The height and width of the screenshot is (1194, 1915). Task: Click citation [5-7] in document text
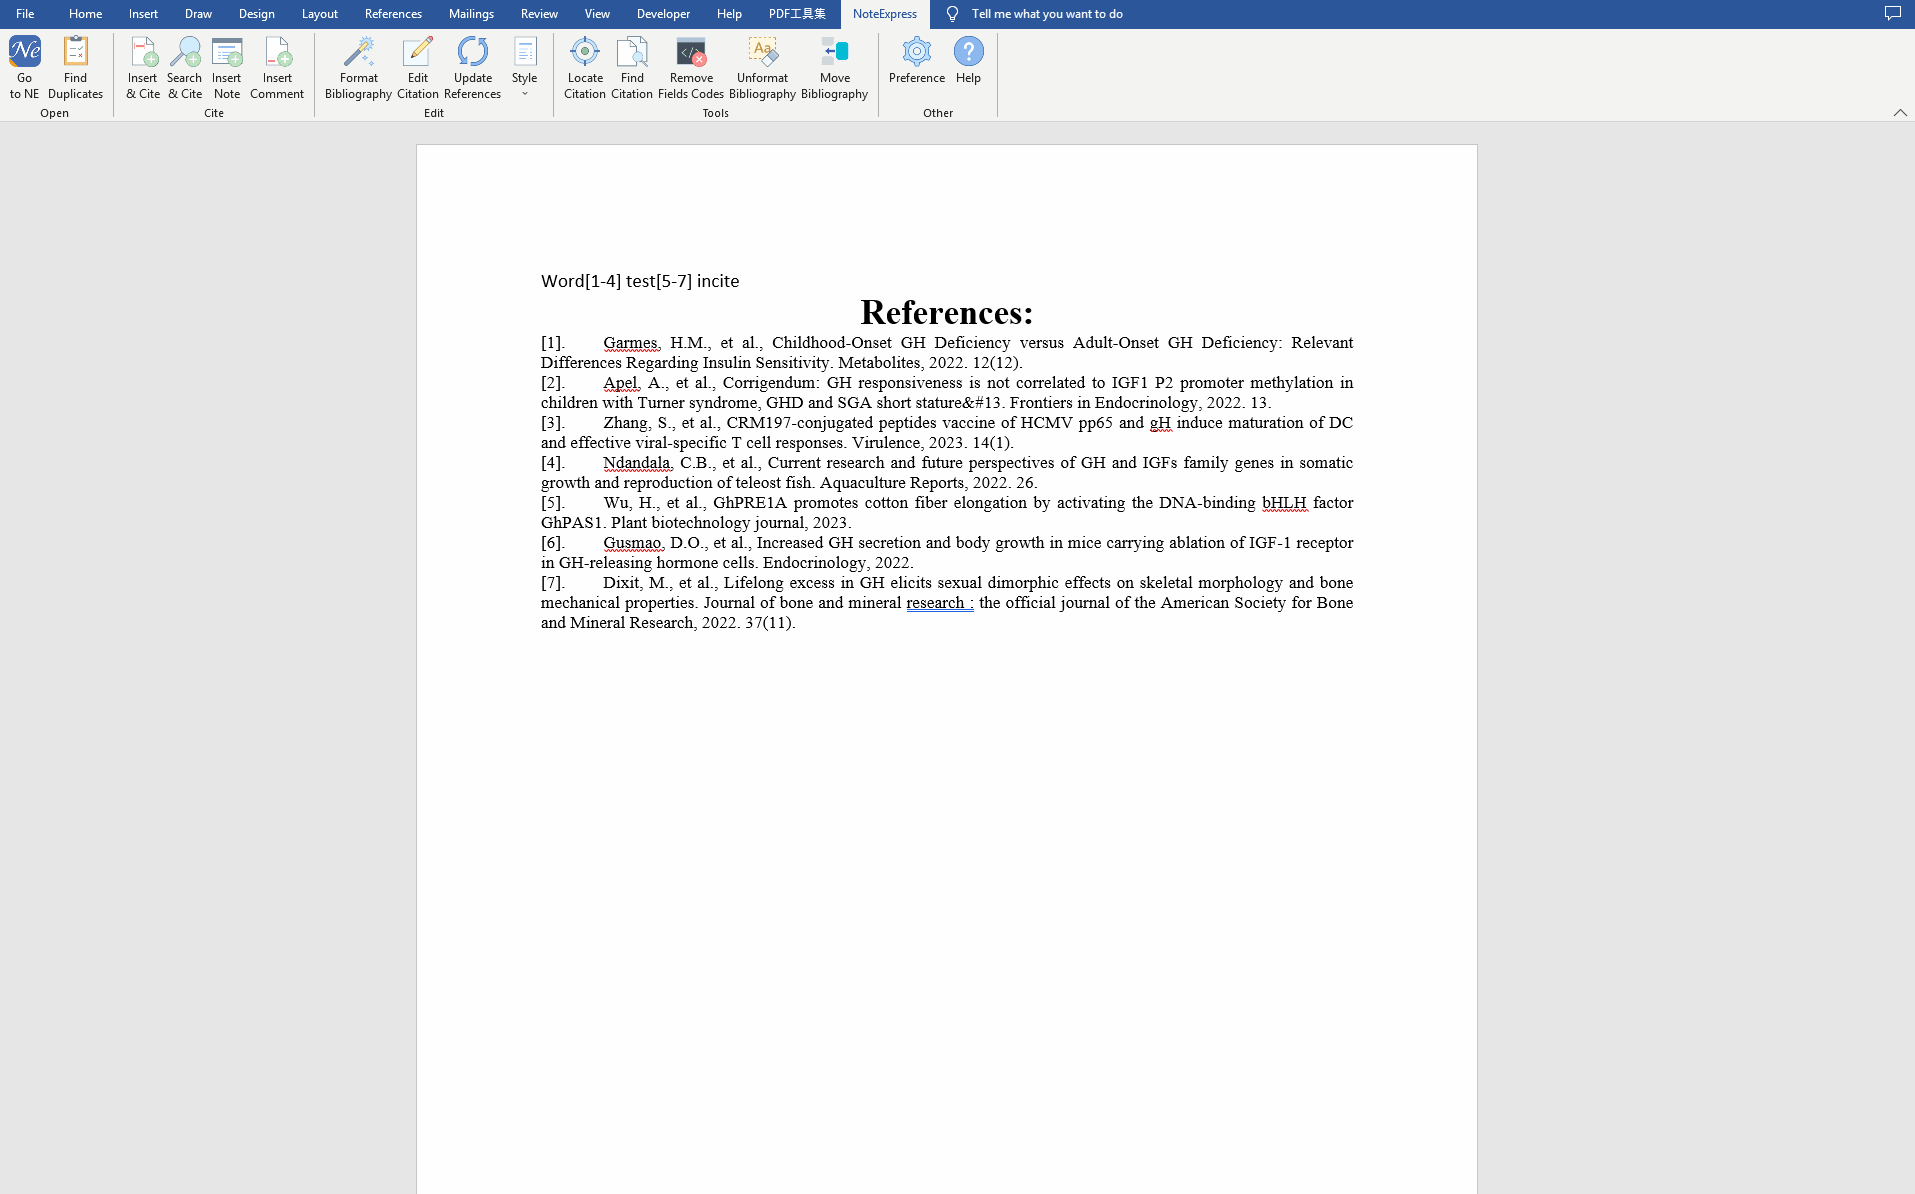pyautogui.click(x=674, y=281)
